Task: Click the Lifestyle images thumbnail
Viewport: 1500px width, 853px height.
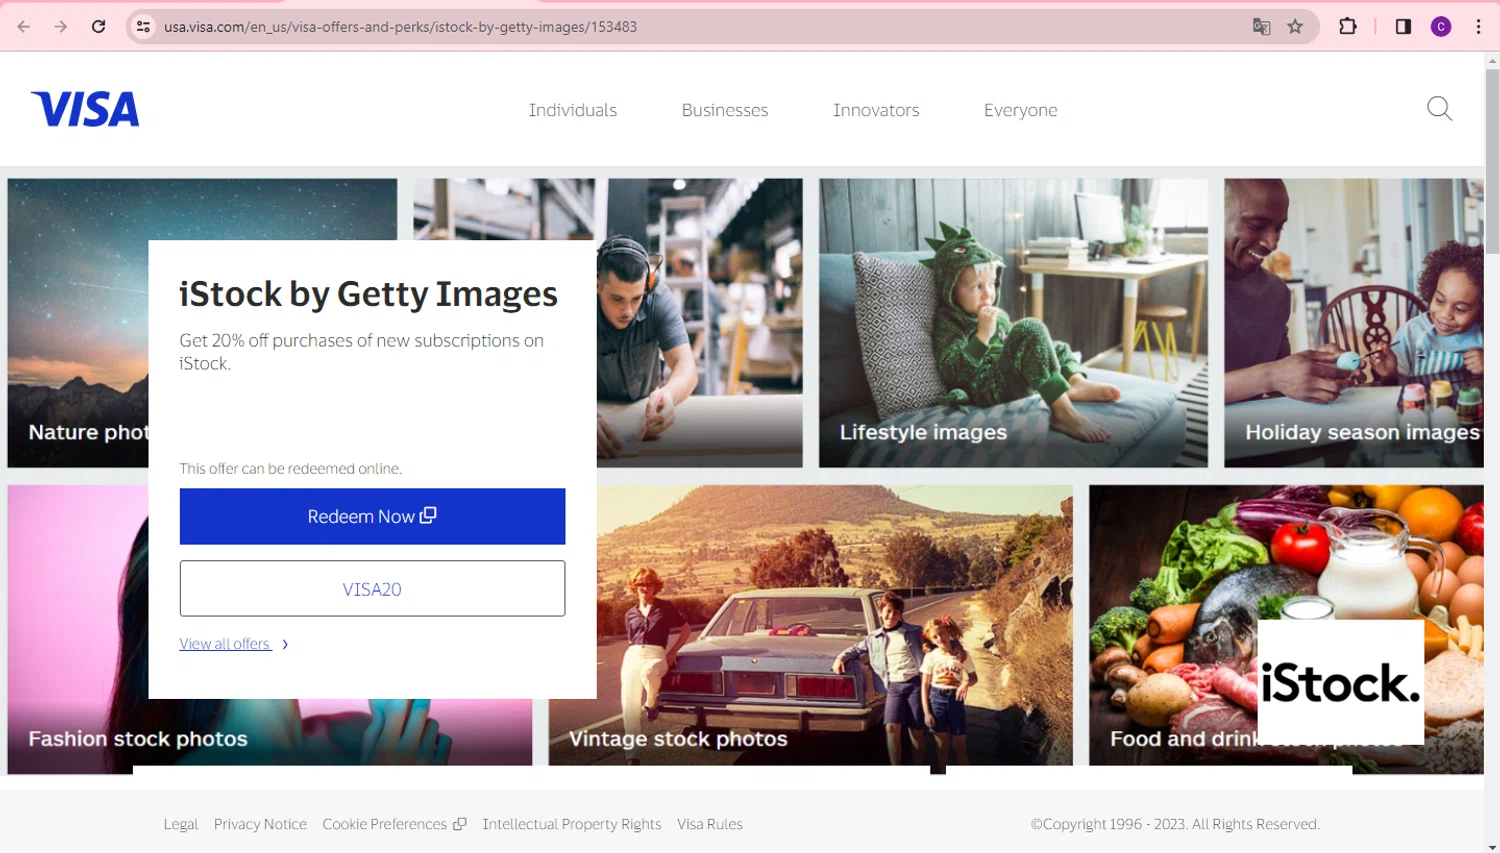Action: pos(1013,323)
